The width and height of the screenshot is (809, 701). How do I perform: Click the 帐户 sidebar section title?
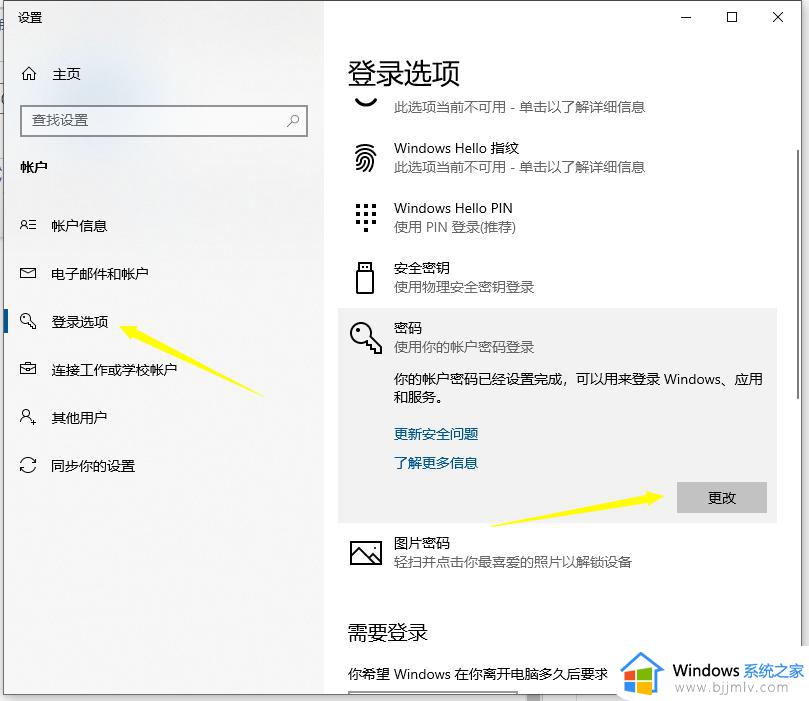coord(34,167)
